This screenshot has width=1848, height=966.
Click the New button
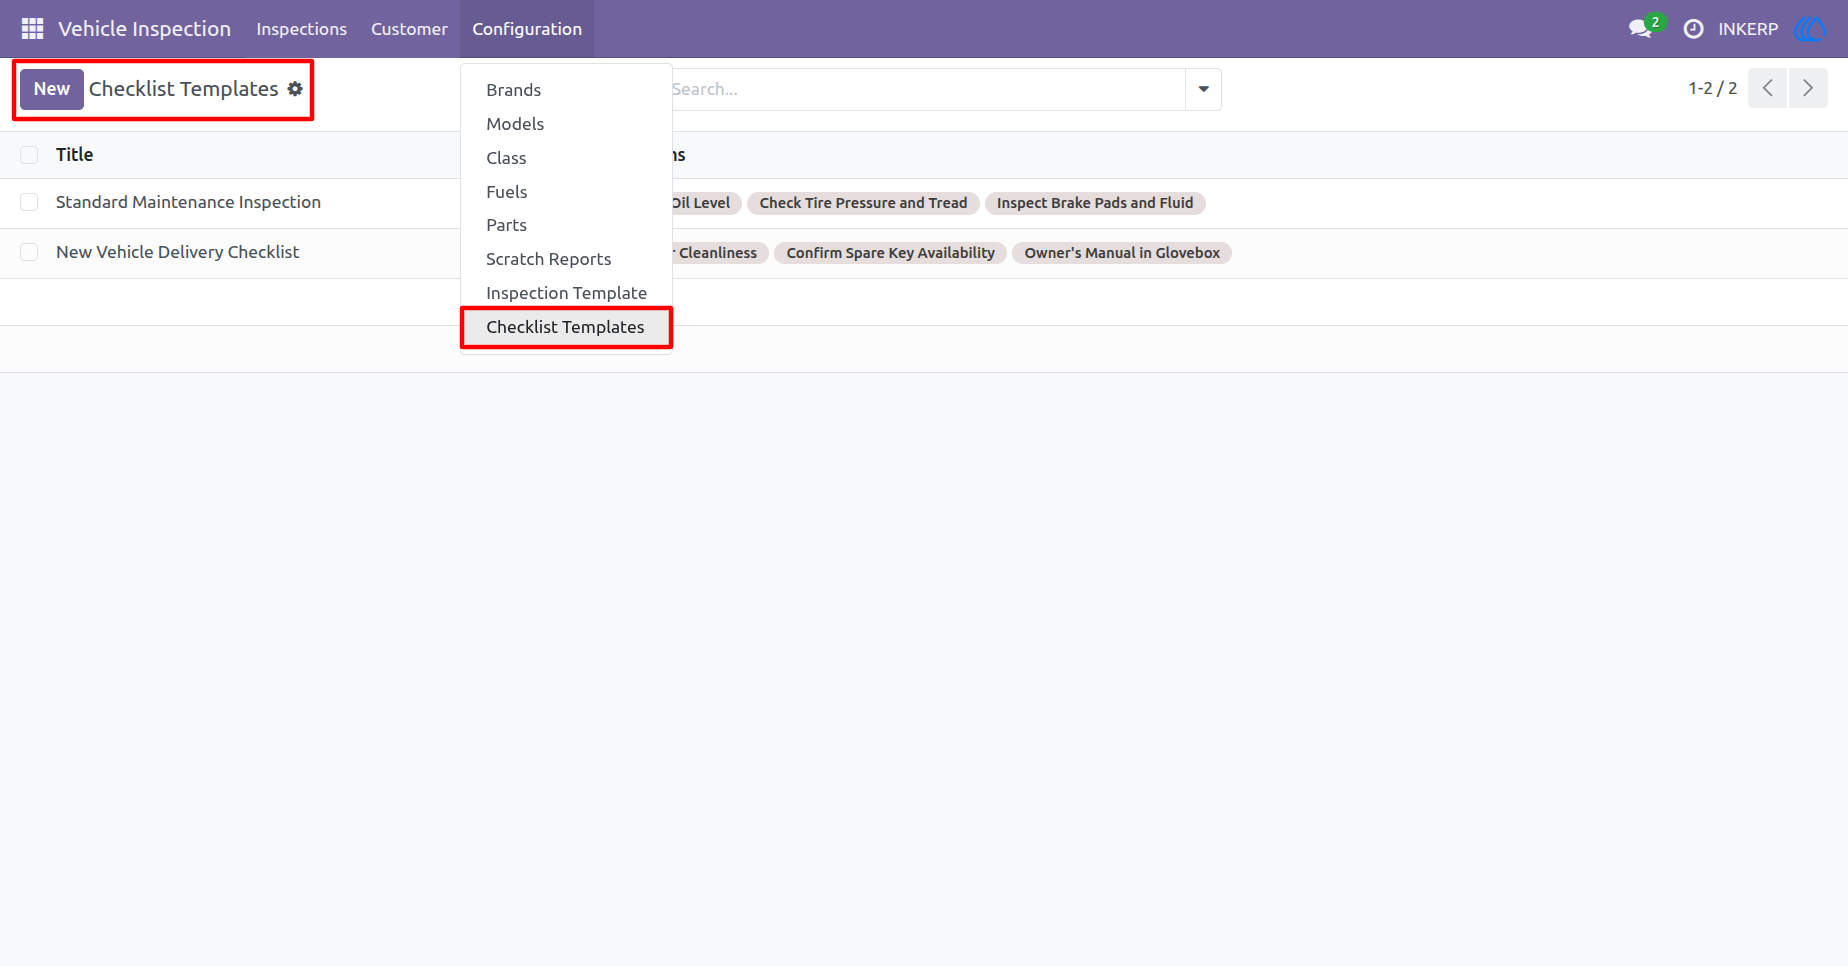point(52,89)
